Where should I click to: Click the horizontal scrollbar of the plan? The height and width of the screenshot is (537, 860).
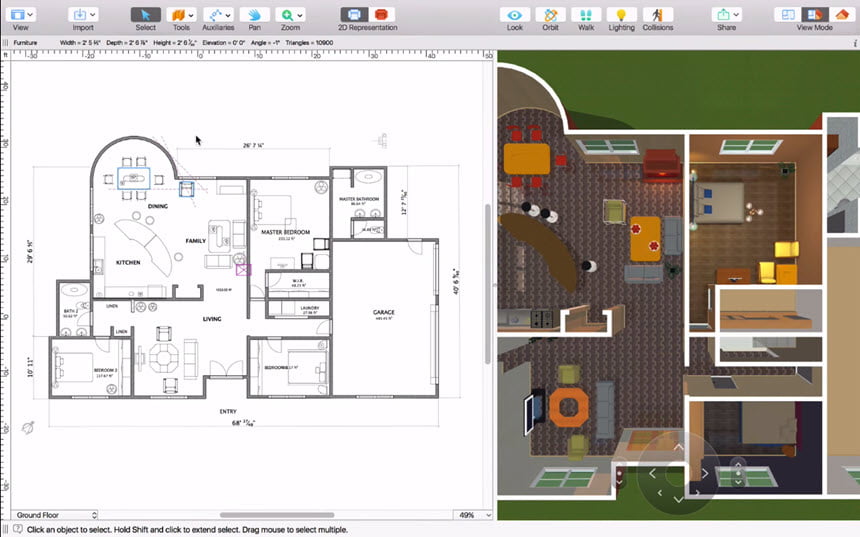coord(277,515)
